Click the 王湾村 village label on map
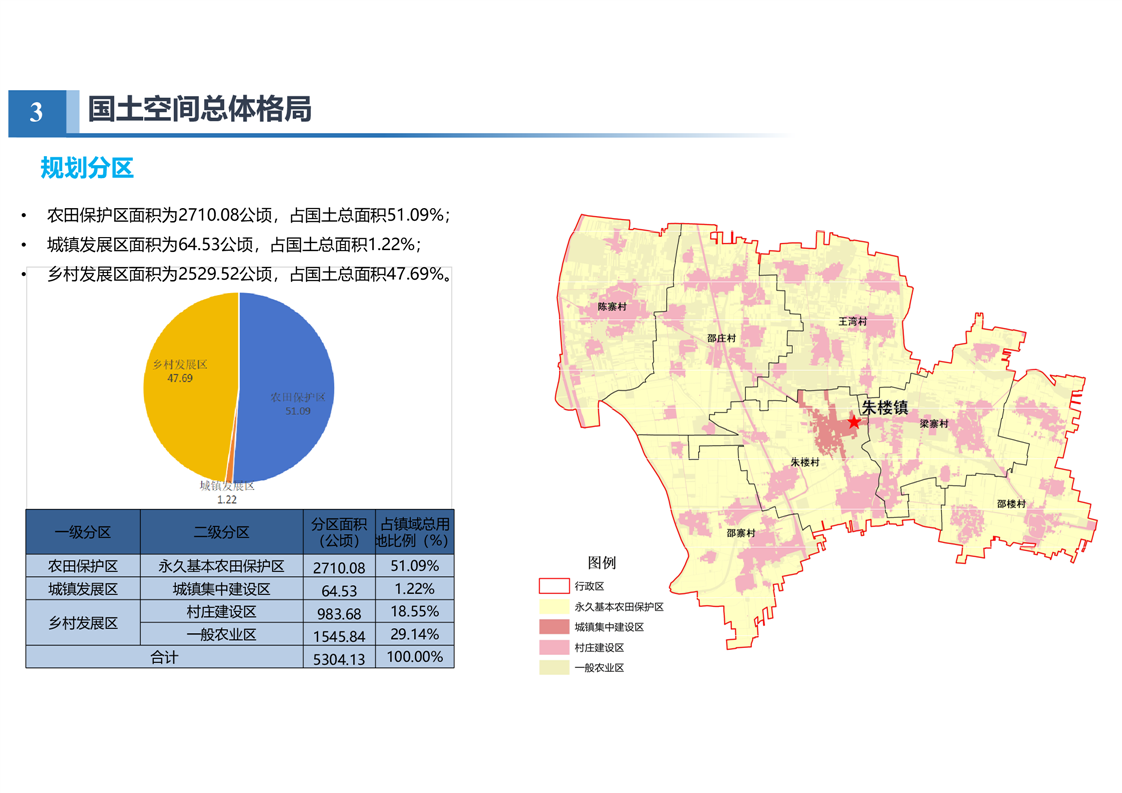Screen dimensions: 1122x793 click(852, 322)
